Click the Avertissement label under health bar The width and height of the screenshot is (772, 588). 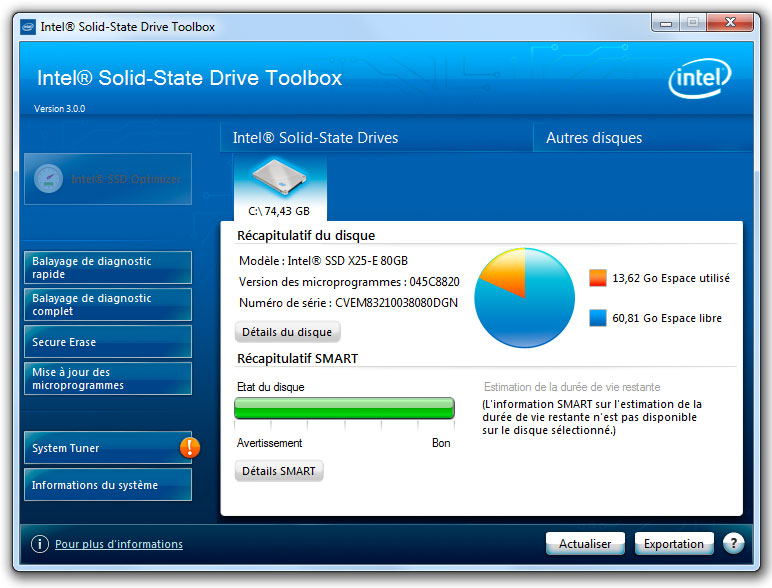pos(269,443)
